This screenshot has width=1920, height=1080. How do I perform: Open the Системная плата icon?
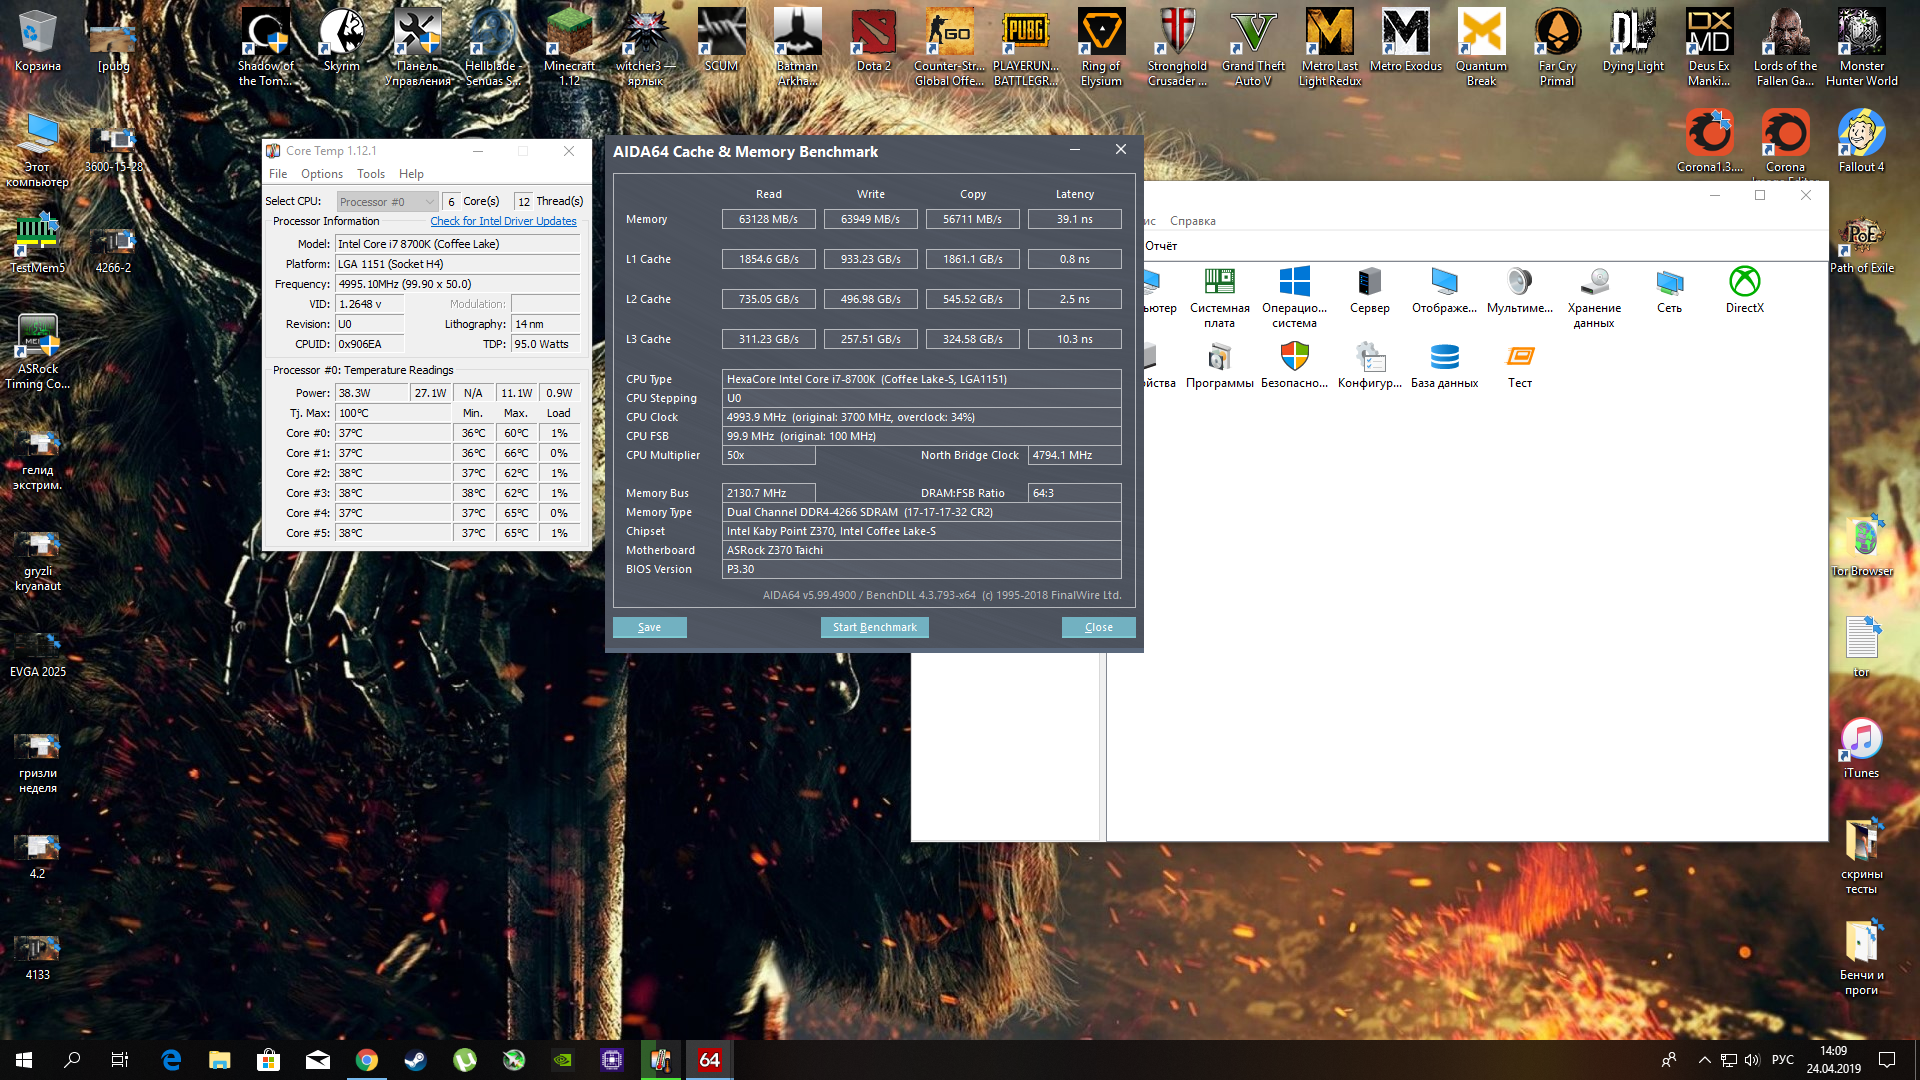(x=1219, y=282)
